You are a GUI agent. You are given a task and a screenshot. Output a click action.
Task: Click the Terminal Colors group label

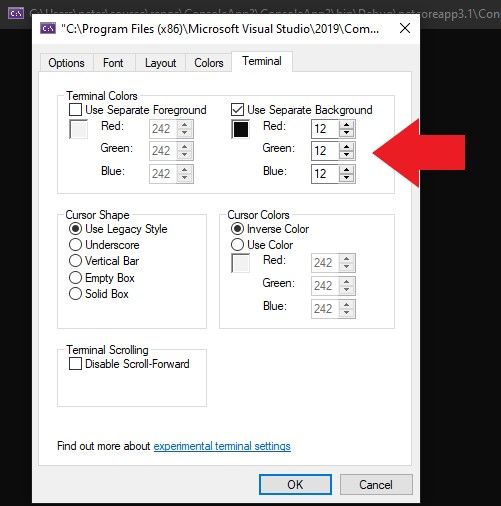coord(102,96)
